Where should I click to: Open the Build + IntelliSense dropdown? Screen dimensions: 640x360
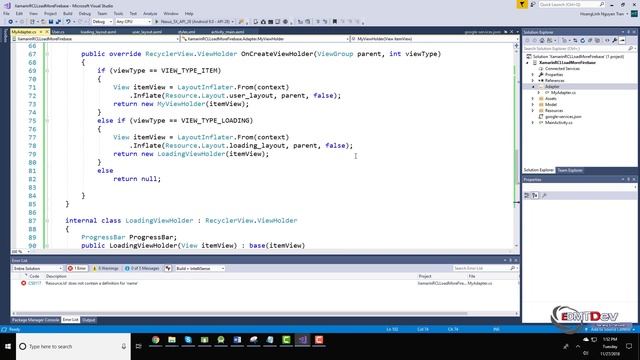pyautogui.click(x=200, y=268)
